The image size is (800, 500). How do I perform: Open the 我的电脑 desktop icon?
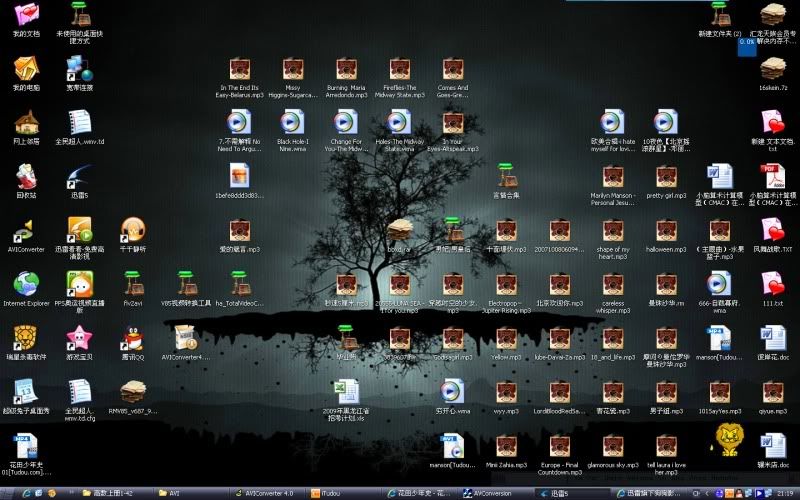click(26, 68)
